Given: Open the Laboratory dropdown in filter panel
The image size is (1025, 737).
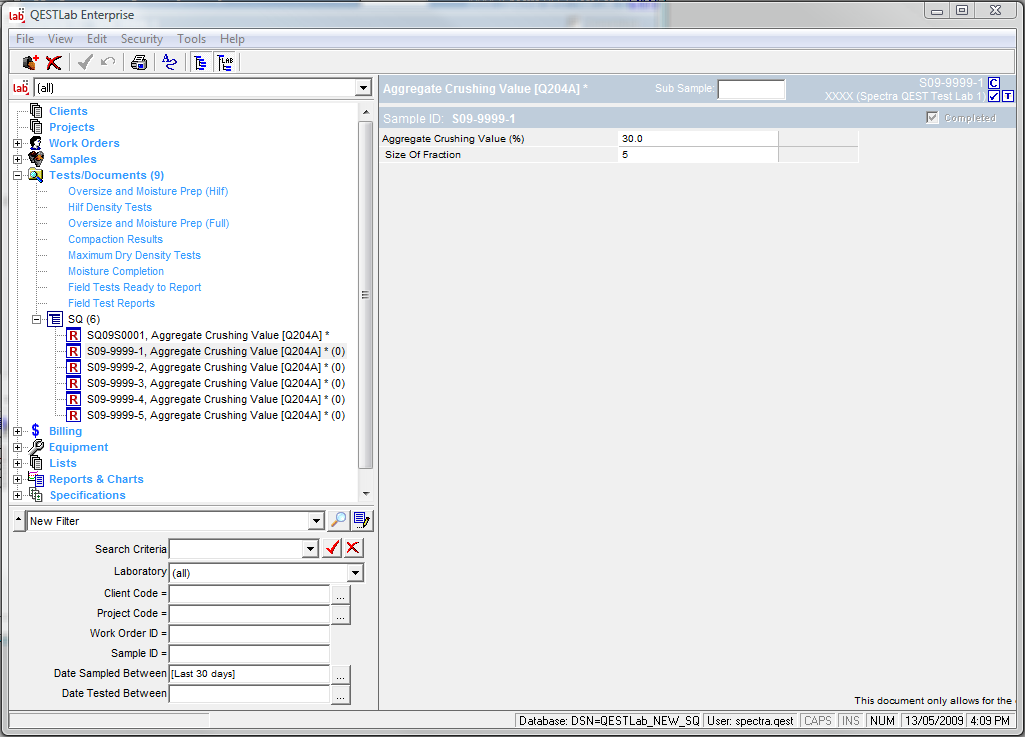Looking at the screenshot, I should pos(355,573).
